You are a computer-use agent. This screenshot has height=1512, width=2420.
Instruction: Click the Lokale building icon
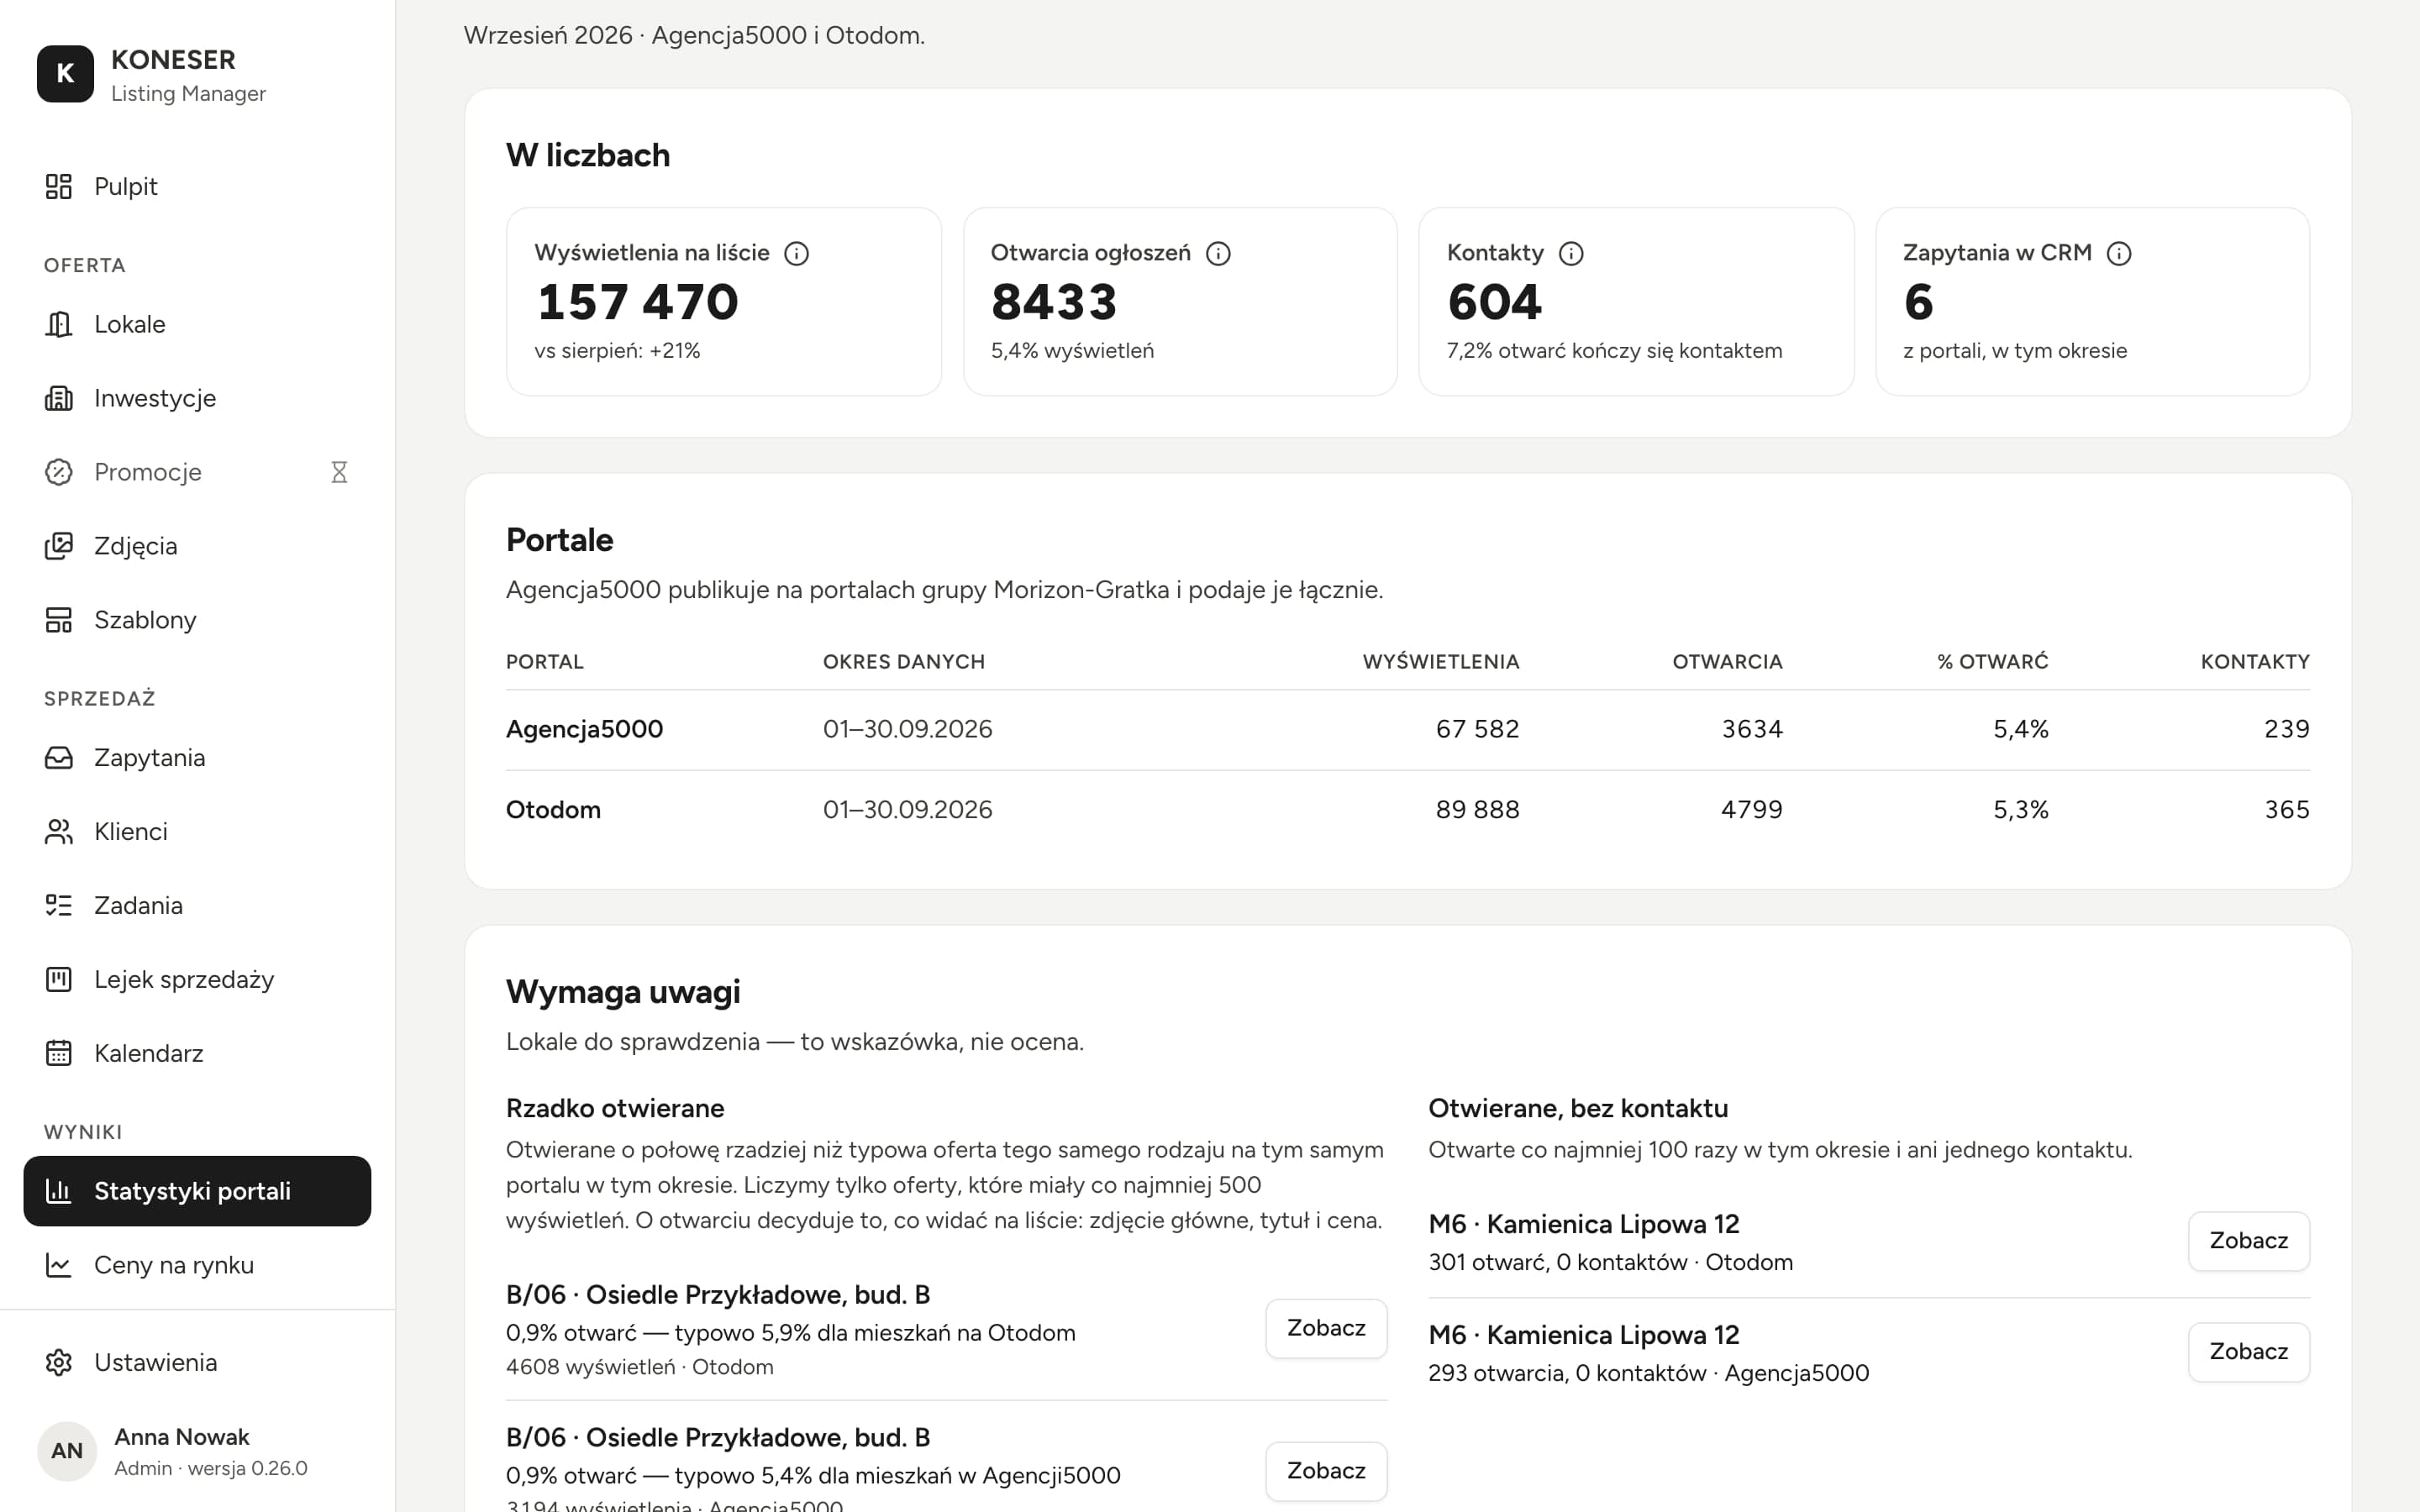pyautogui.click(x=59, y=324)
